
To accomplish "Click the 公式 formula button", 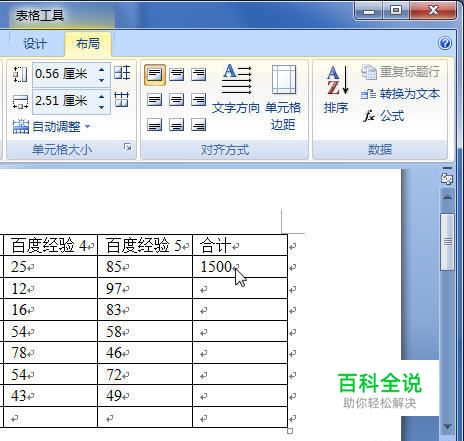I will pos(383,116).
